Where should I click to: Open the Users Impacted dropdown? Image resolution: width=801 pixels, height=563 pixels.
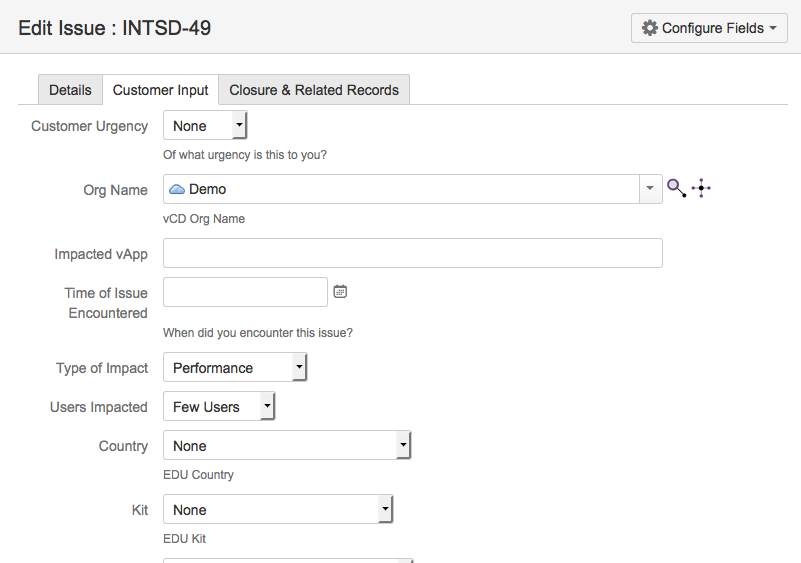click(219, 406)
